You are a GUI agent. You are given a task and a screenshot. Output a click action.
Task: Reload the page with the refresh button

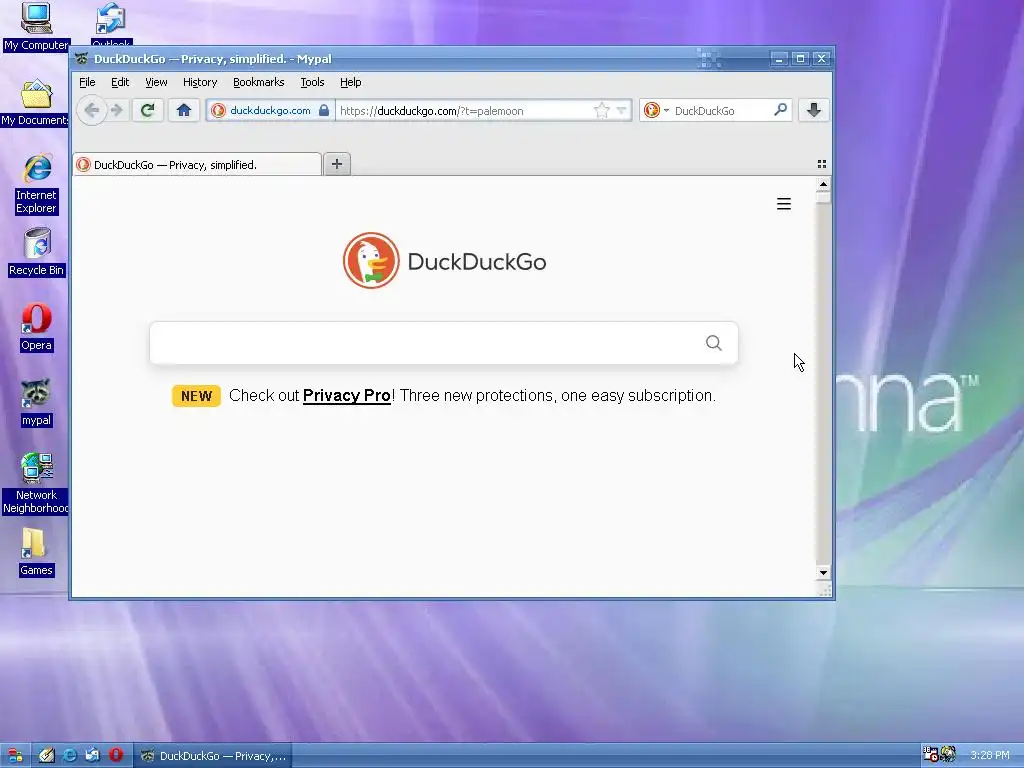click(x=148, y=110)
